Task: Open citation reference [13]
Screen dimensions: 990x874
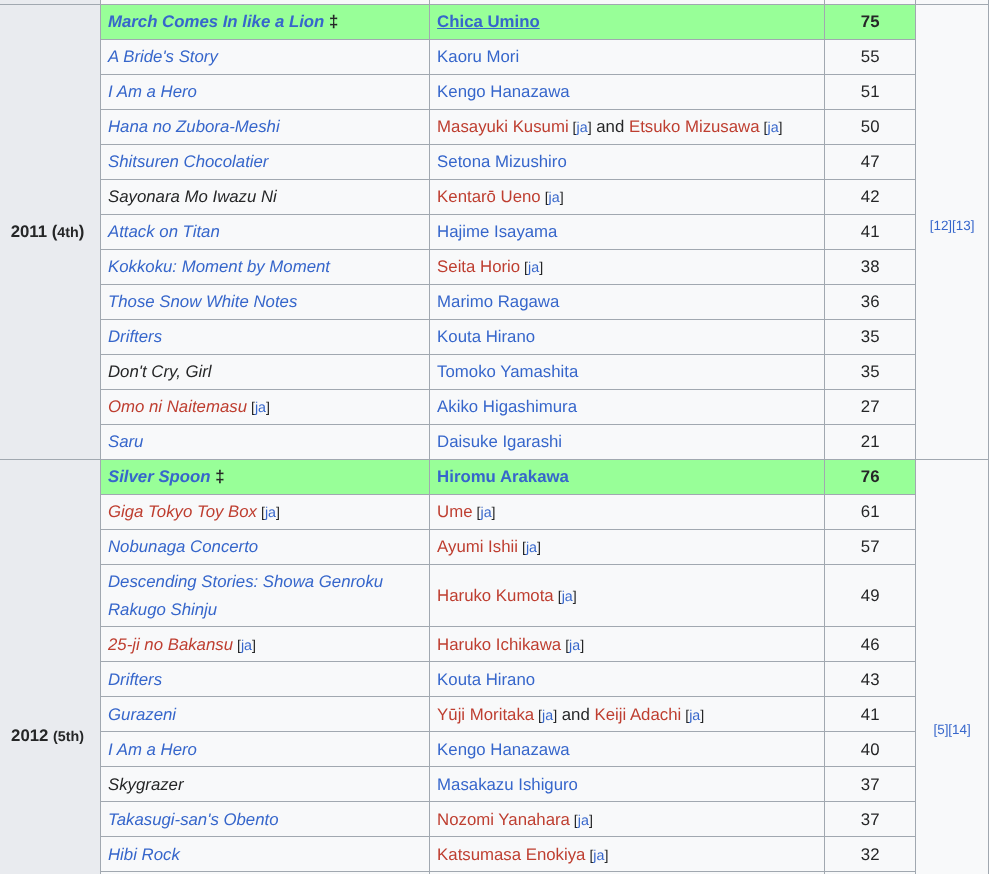Action: (963, 225)
